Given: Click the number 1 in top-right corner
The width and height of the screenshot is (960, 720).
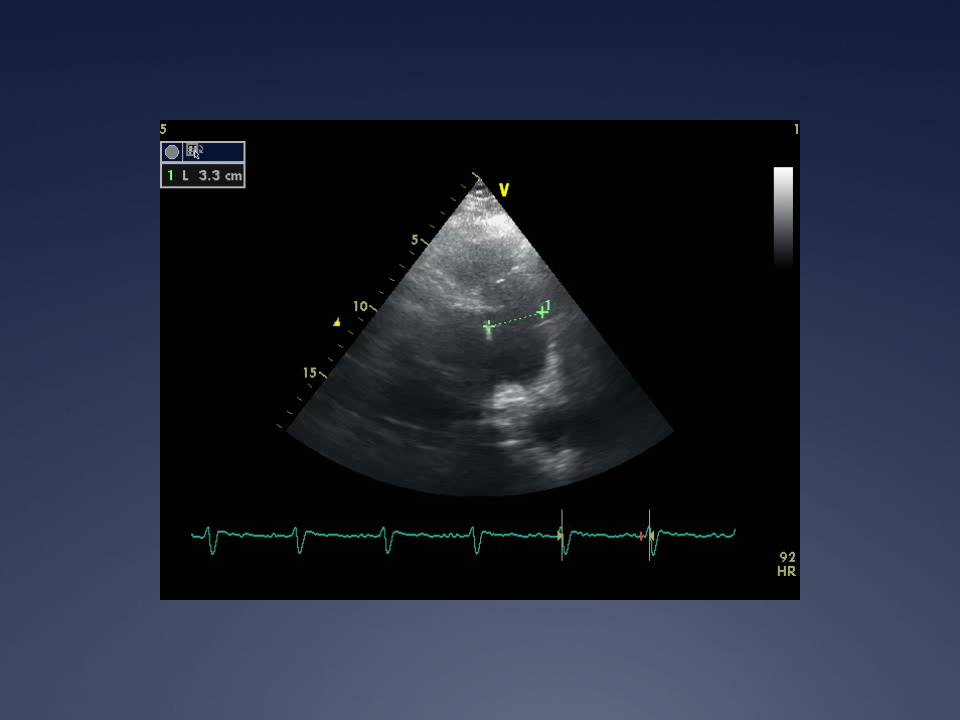Looking at the screenshot, I should 796,129.
